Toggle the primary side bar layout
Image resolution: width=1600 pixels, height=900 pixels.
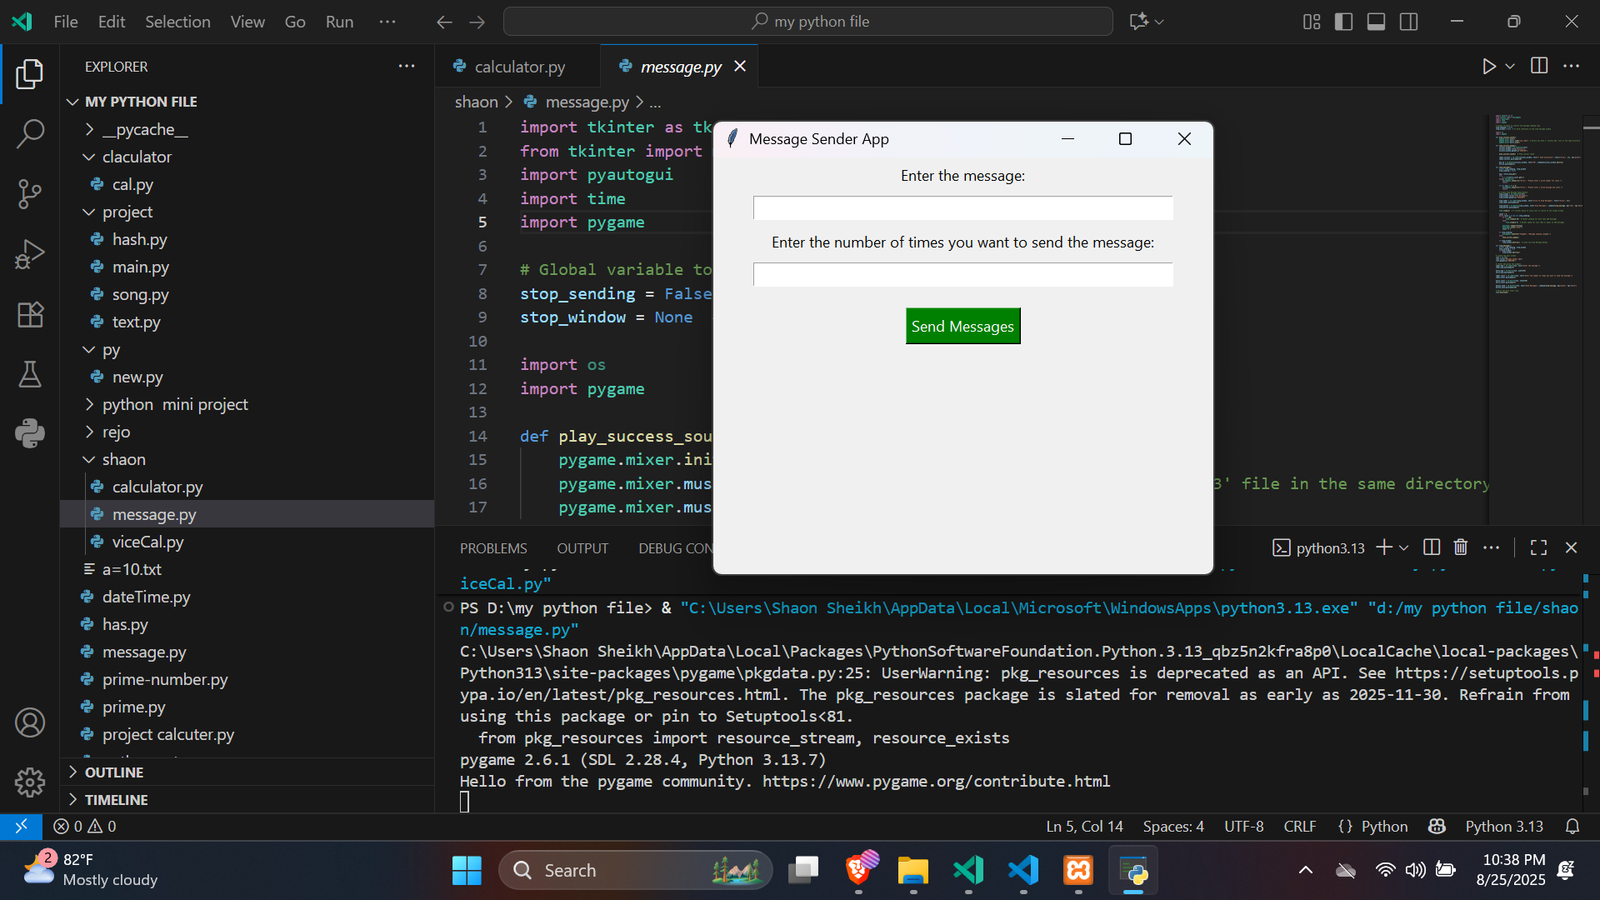tap(1344, 22)
